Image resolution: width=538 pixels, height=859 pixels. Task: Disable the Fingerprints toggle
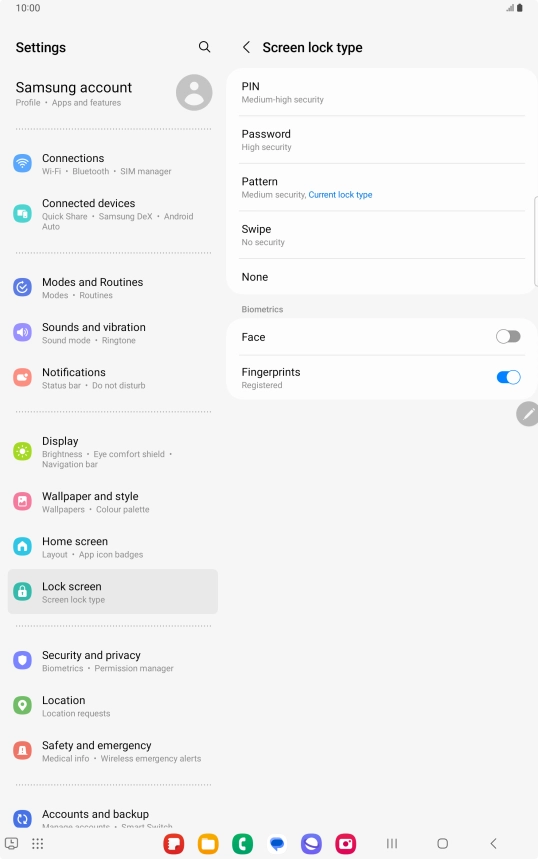pos(508,377)
